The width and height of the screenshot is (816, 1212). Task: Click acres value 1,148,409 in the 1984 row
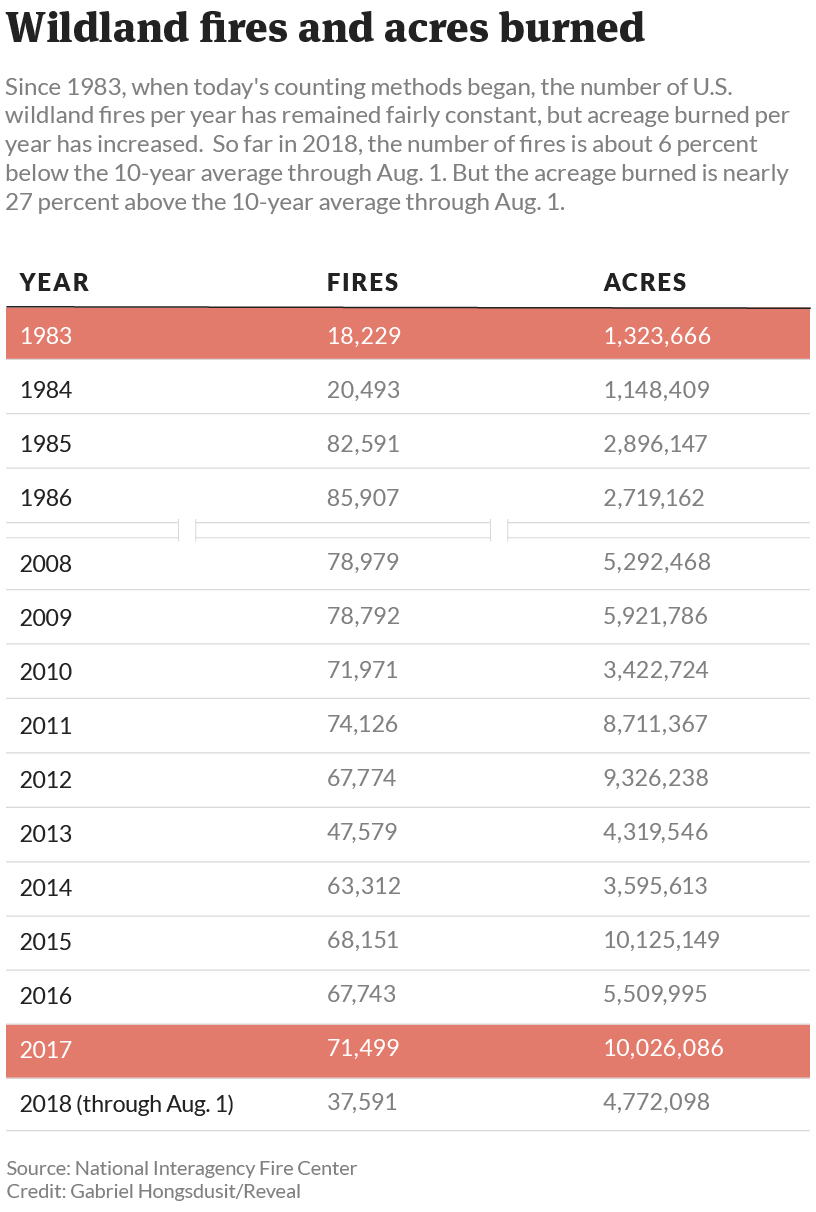click(656, 389)
